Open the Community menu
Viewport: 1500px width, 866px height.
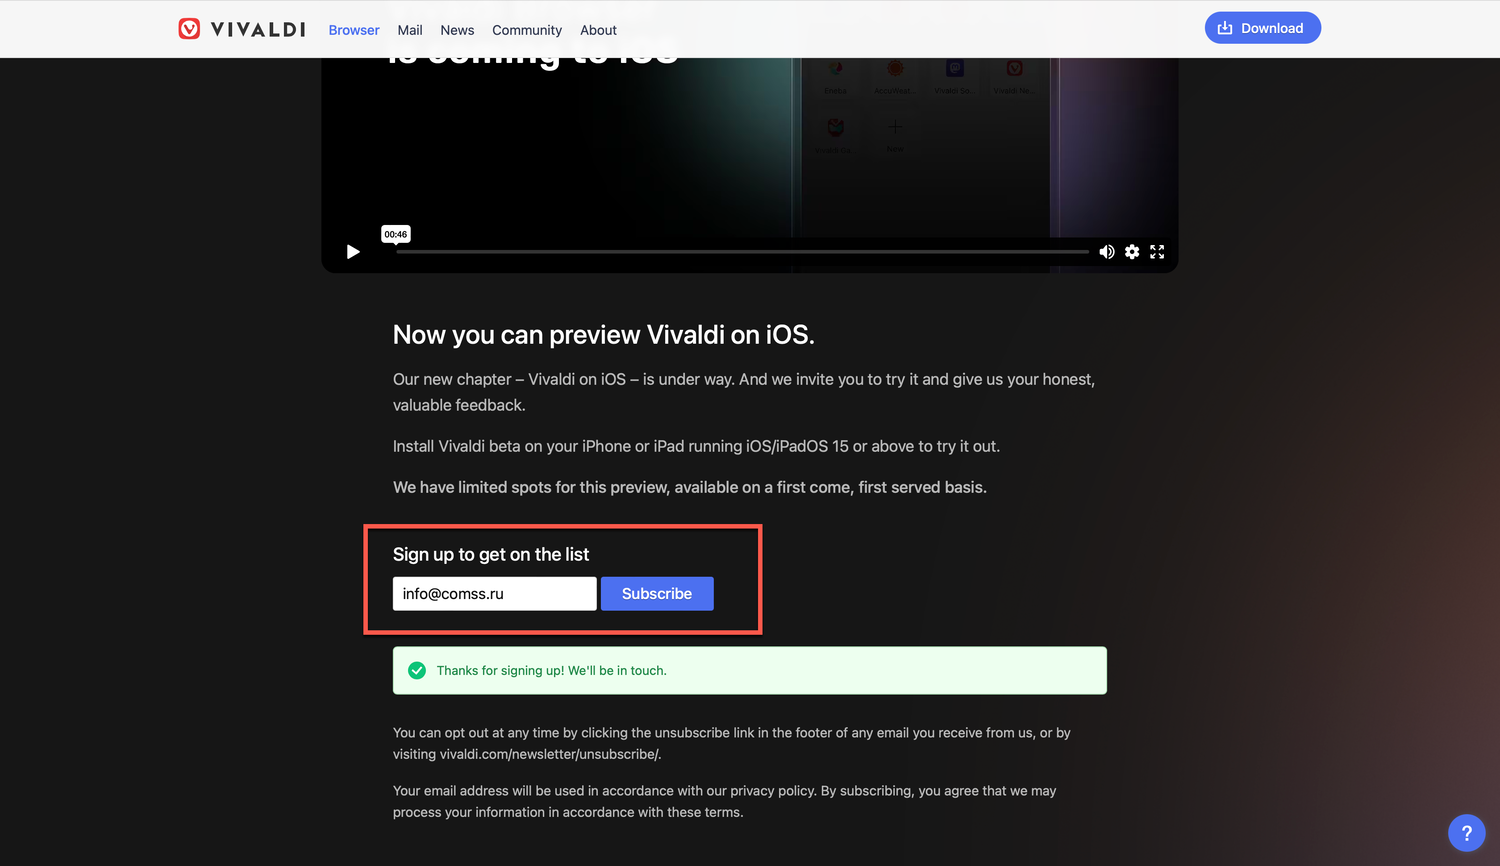(x=527, y=30)
